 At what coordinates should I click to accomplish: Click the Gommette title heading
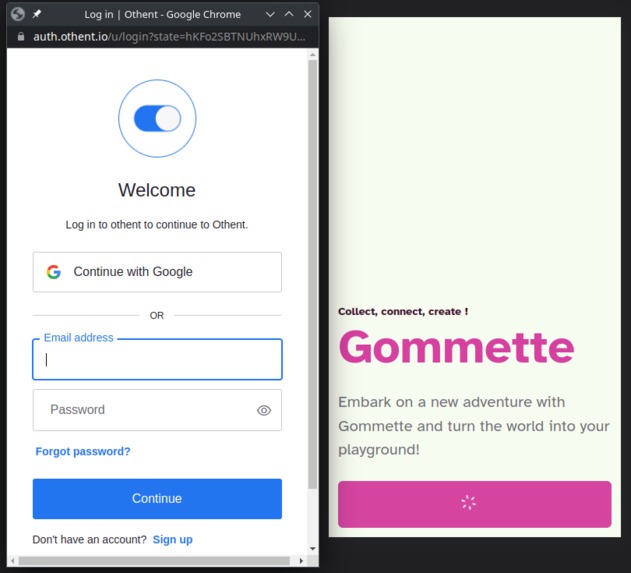click(x=456, y=347)
